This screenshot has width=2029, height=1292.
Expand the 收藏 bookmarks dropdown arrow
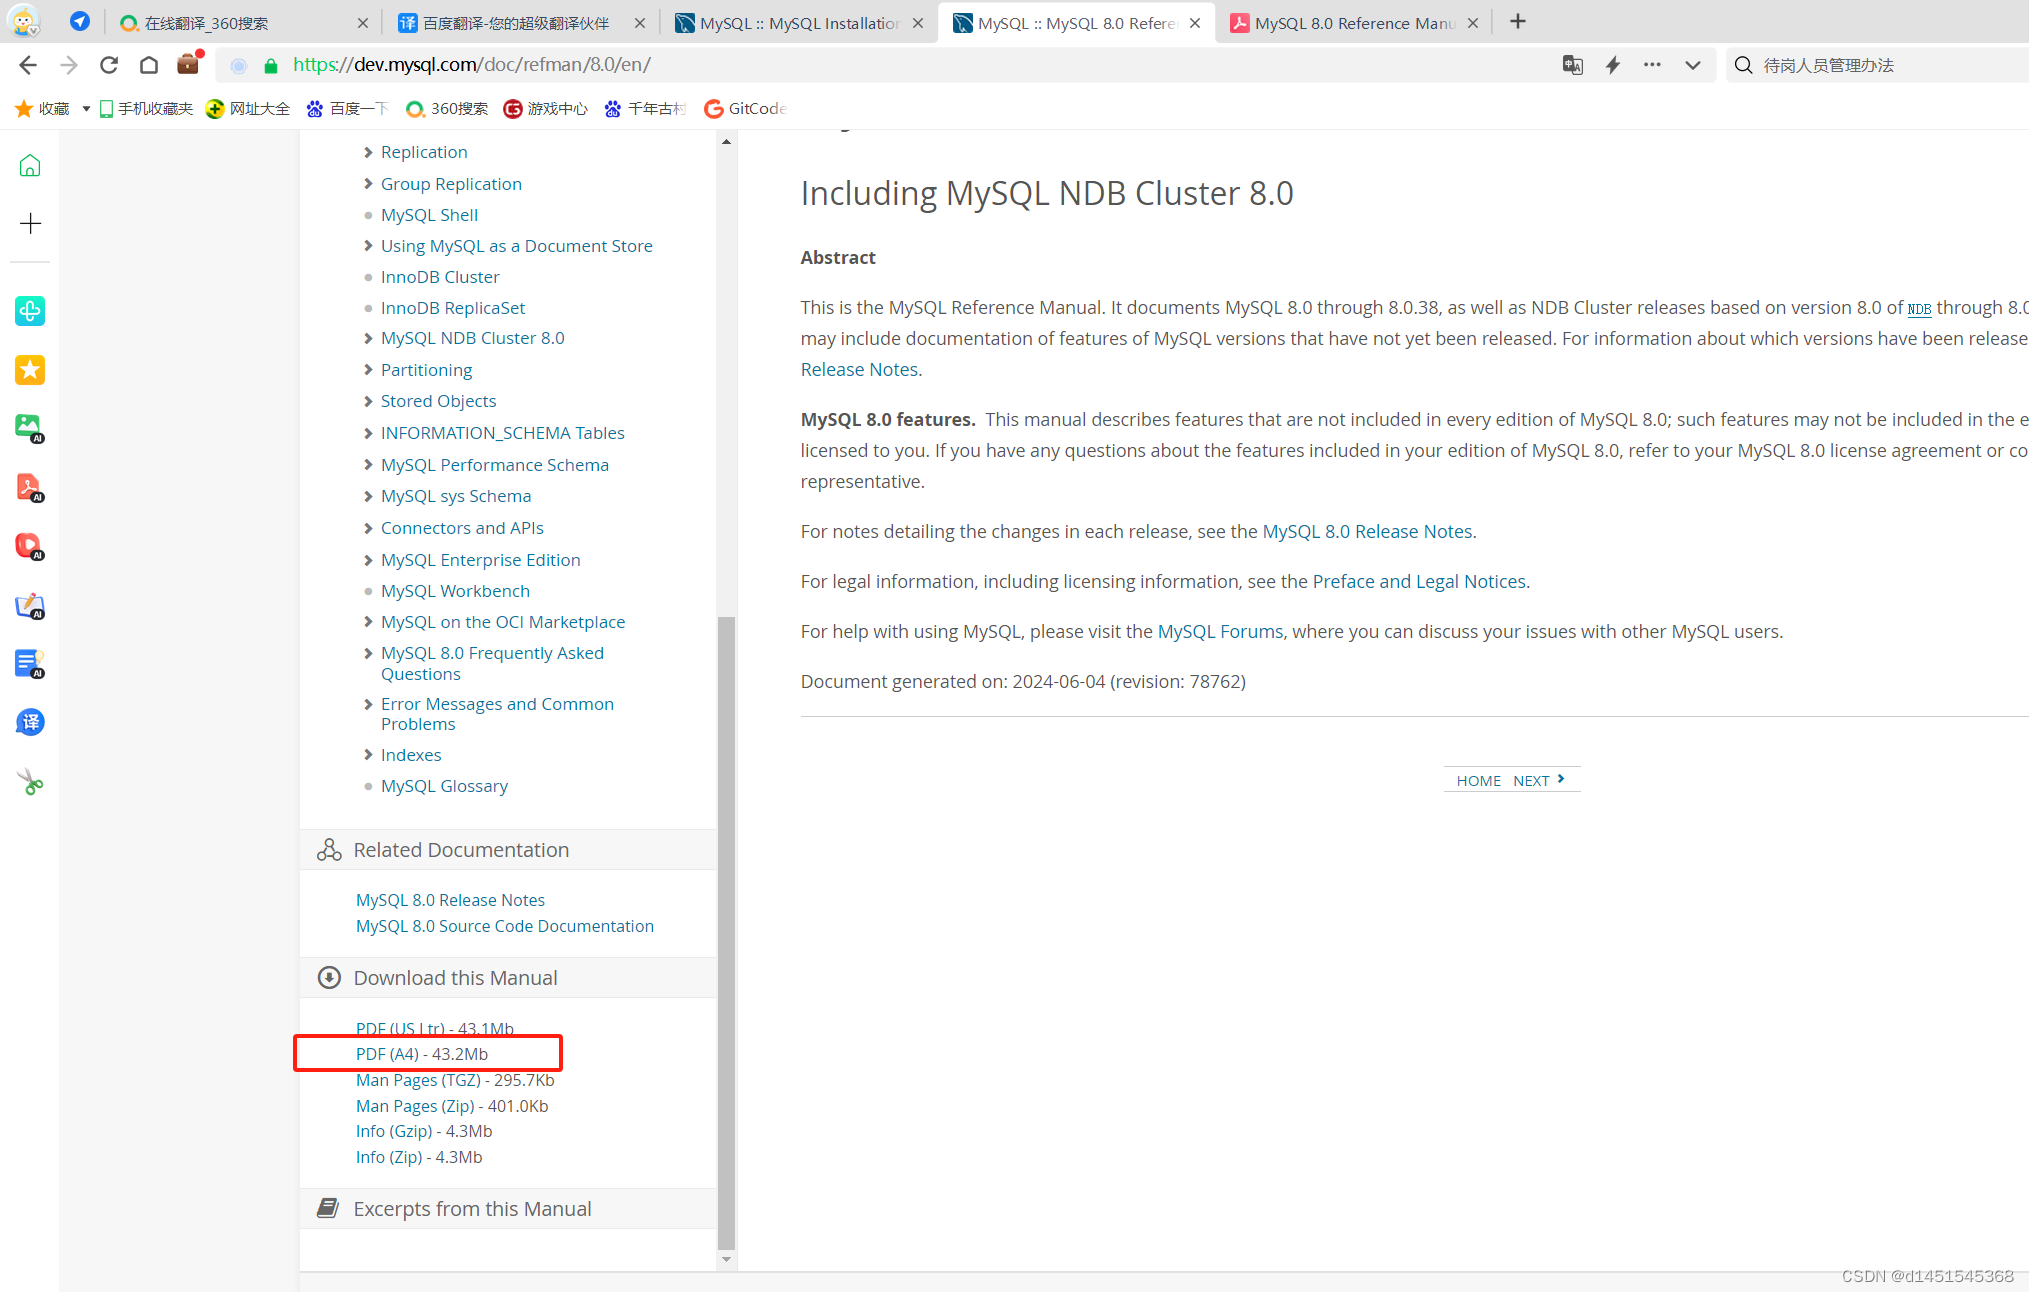pos(86,108)
